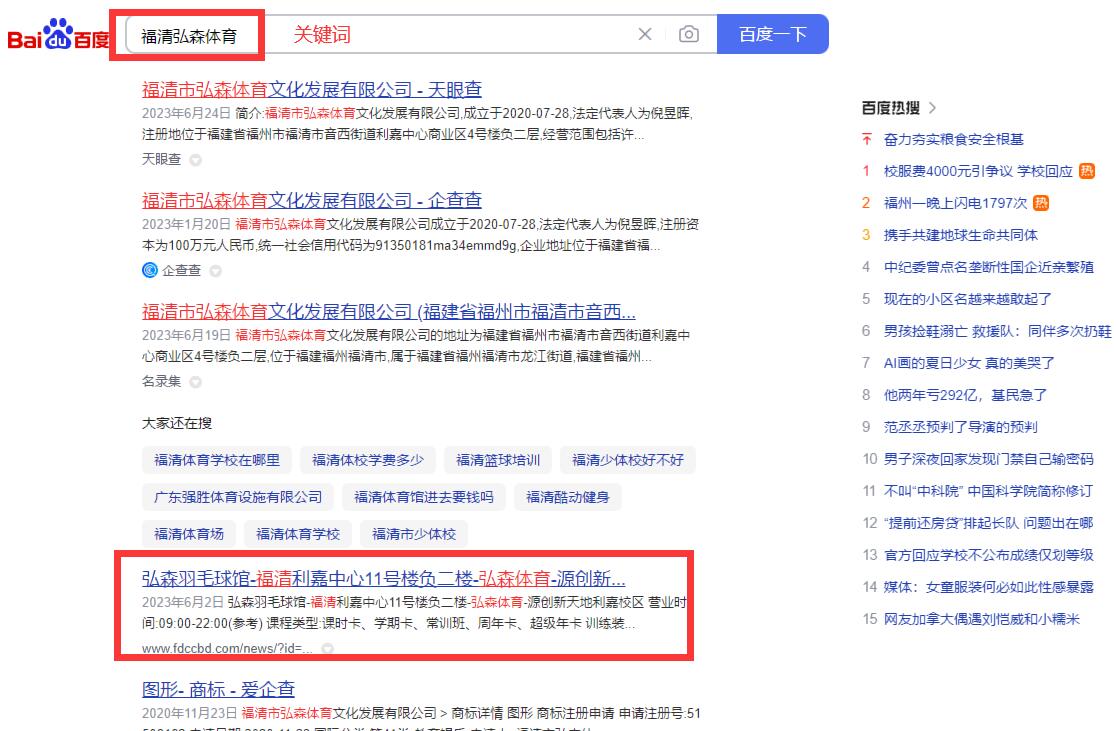This screenshot has height=731, width=1116.
Task: Select related search 福清酷动健身
Action: tap(567, 497)
